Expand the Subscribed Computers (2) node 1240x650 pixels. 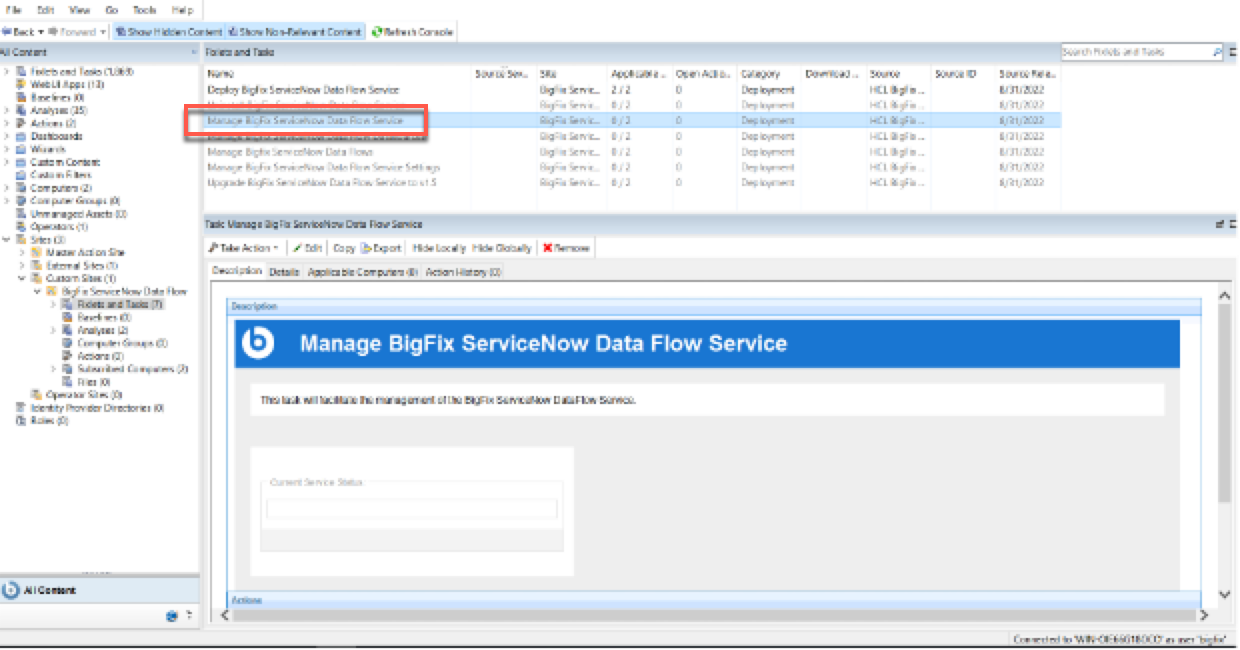point(53,369)
